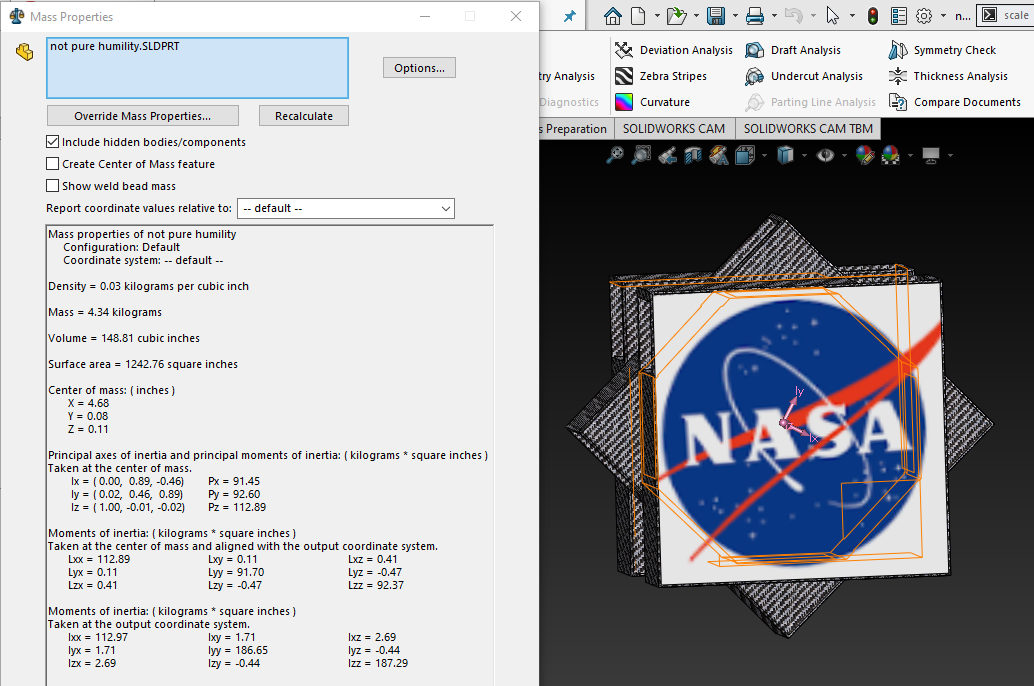This screenshot has width=1034, height=686.
Task: Click the 'Mass = 4.34 kilograms' line
Action: [x=105, y=312]
